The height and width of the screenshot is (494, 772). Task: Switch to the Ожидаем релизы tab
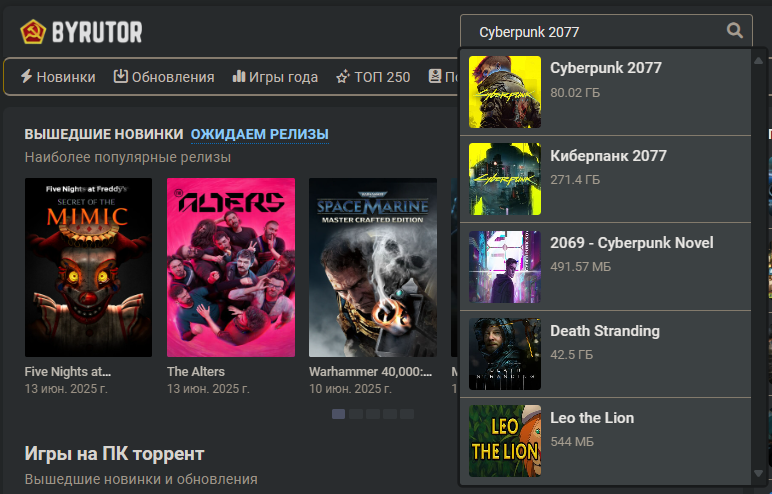pos(259,134)
